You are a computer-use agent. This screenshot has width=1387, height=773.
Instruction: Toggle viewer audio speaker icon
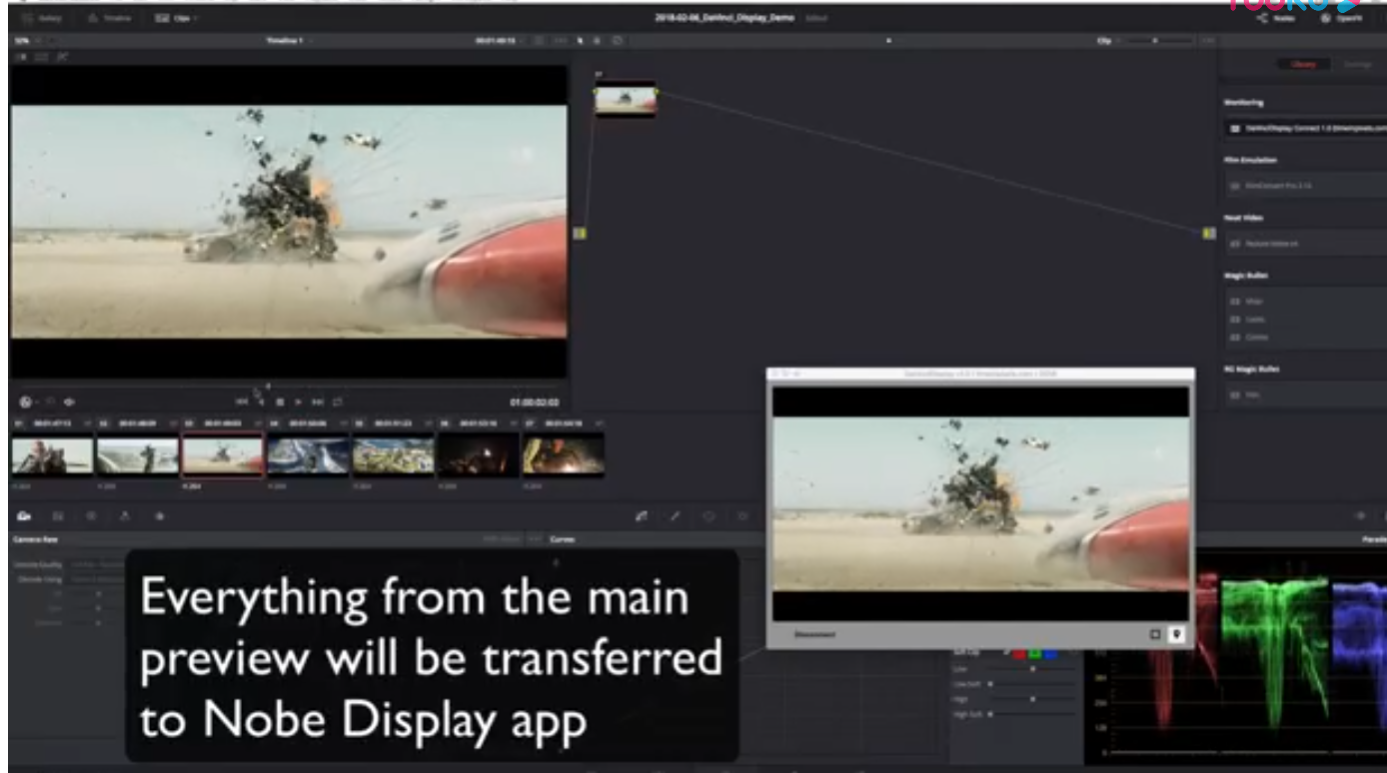pyautogui.click(x=69, y=401)
